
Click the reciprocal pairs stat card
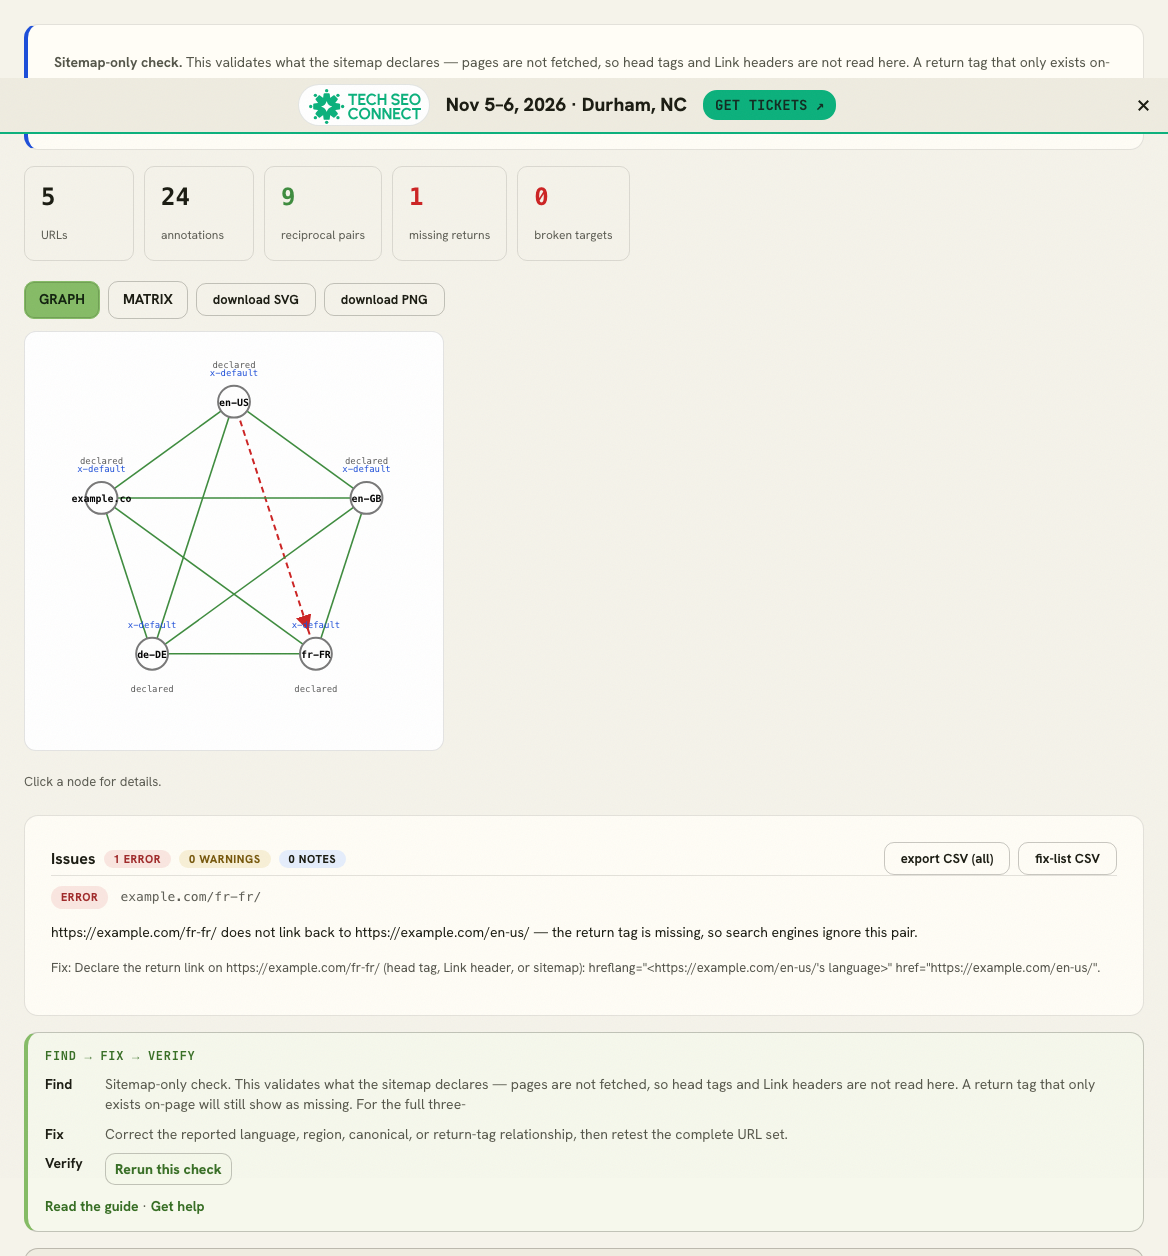(x=323, y=213)
